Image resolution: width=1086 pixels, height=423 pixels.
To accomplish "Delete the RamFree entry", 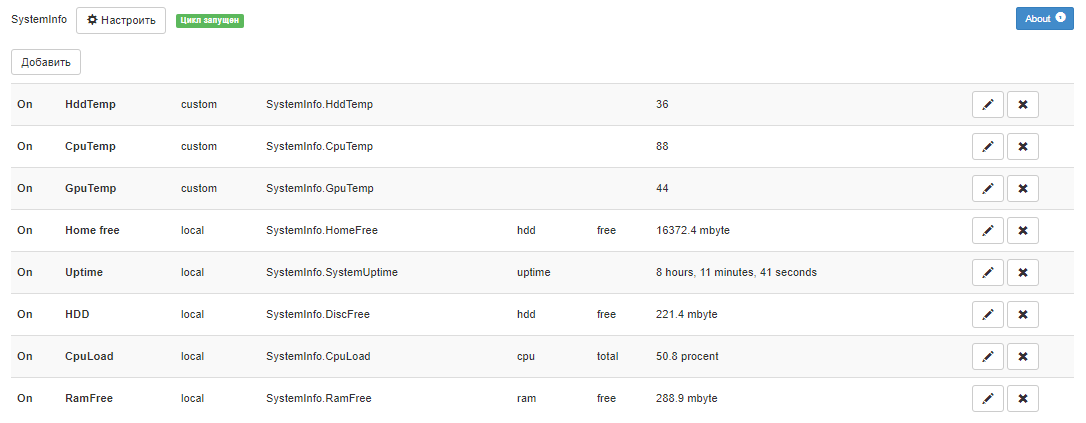I will (x=1022, y=399).
